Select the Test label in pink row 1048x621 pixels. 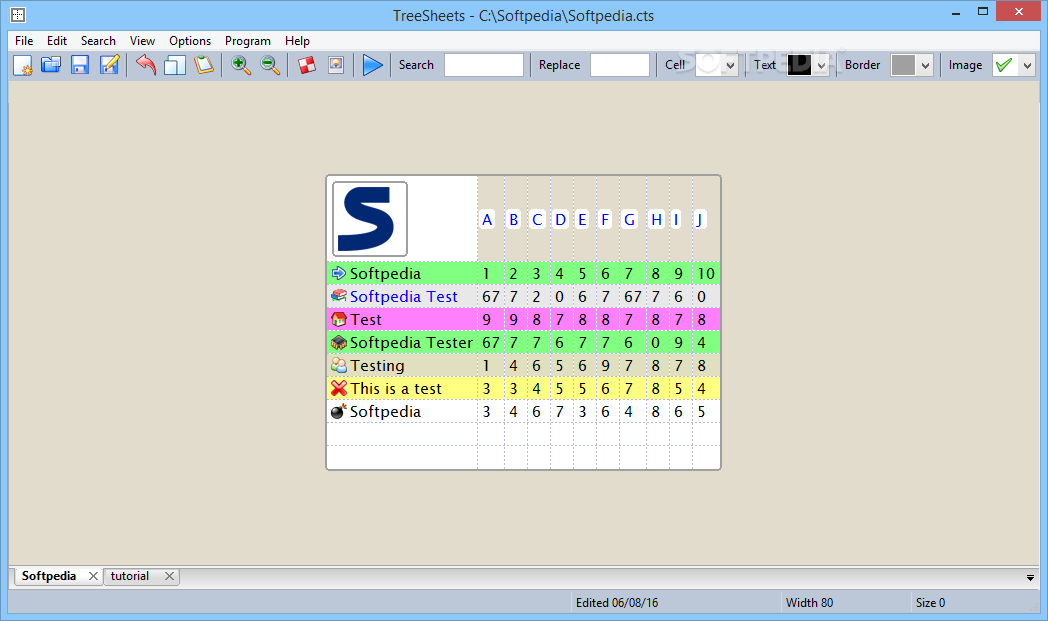[x=366, y=320]
